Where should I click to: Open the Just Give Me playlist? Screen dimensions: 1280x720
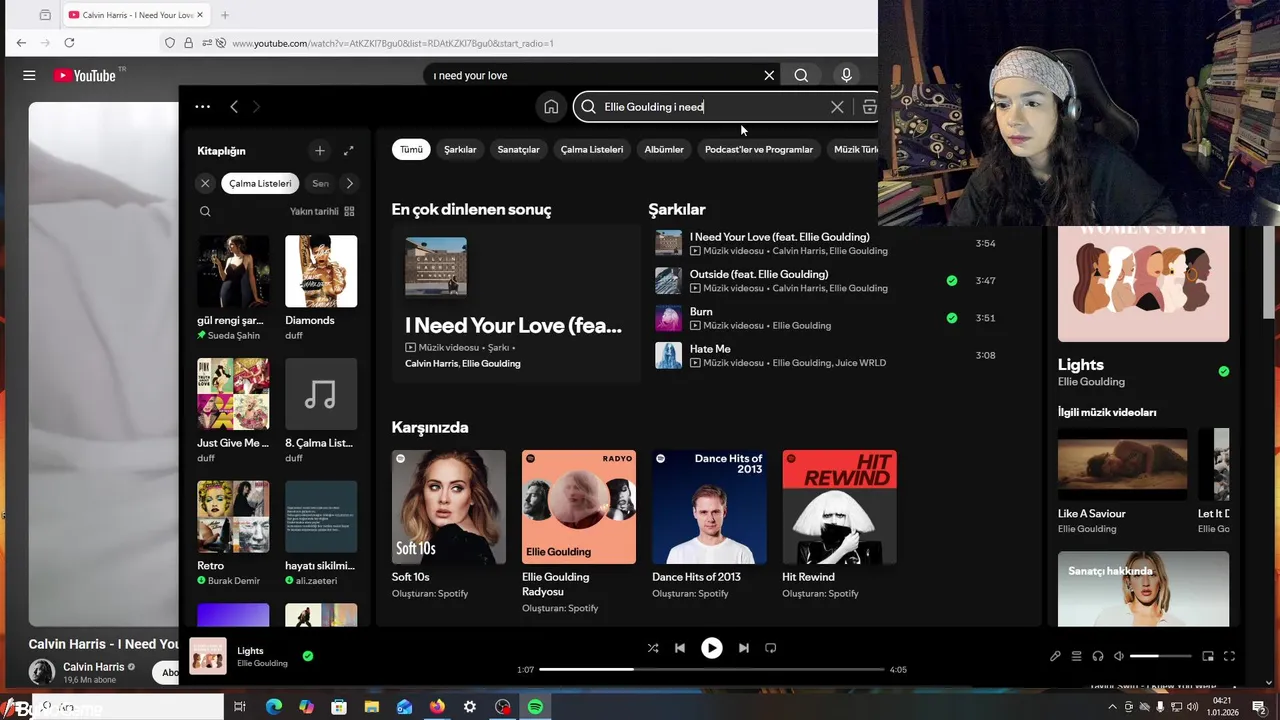(233, 411)
